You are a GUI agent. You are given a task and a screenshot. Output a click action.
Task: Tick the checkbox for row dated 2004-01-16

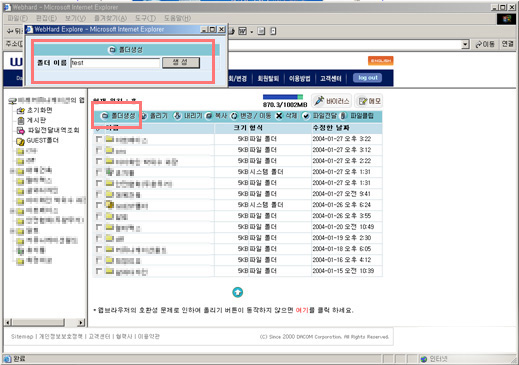(x=99, y=260)
